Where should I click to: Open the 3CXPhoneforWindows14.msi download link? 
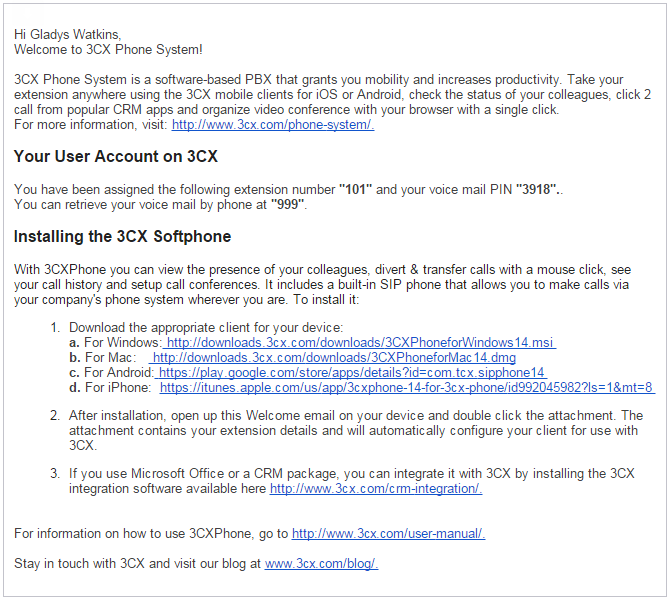click(x=360, y=343)
